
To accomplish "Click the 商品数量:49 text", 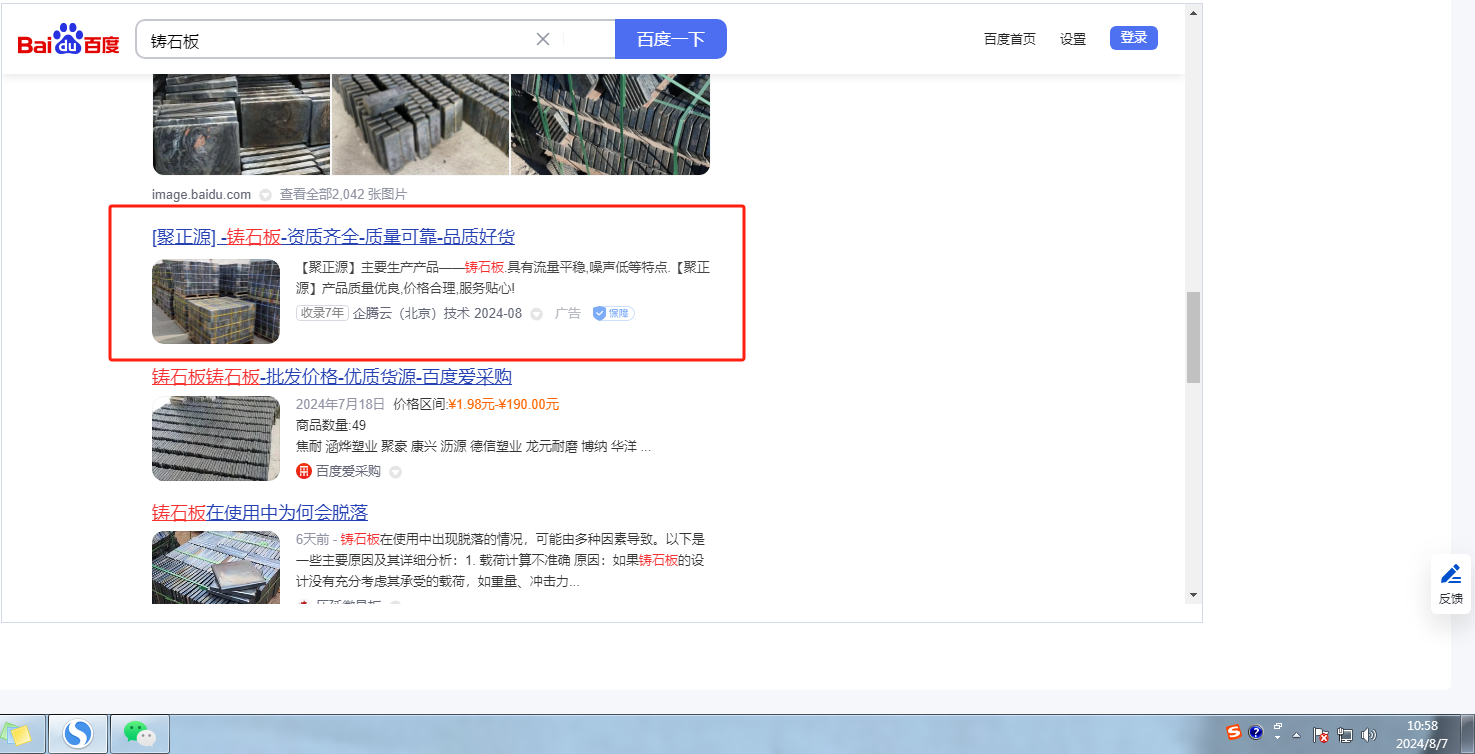I will click(x=331, y=425).
